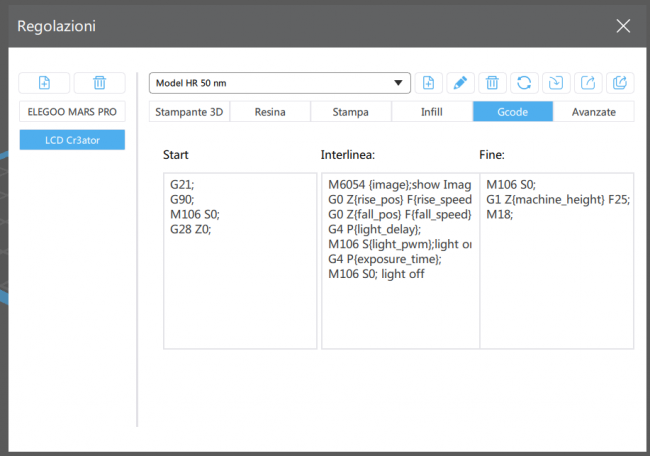650x456 pixels.
Task: Click inside the Fine gcode text box
Action: click(557, 280)
